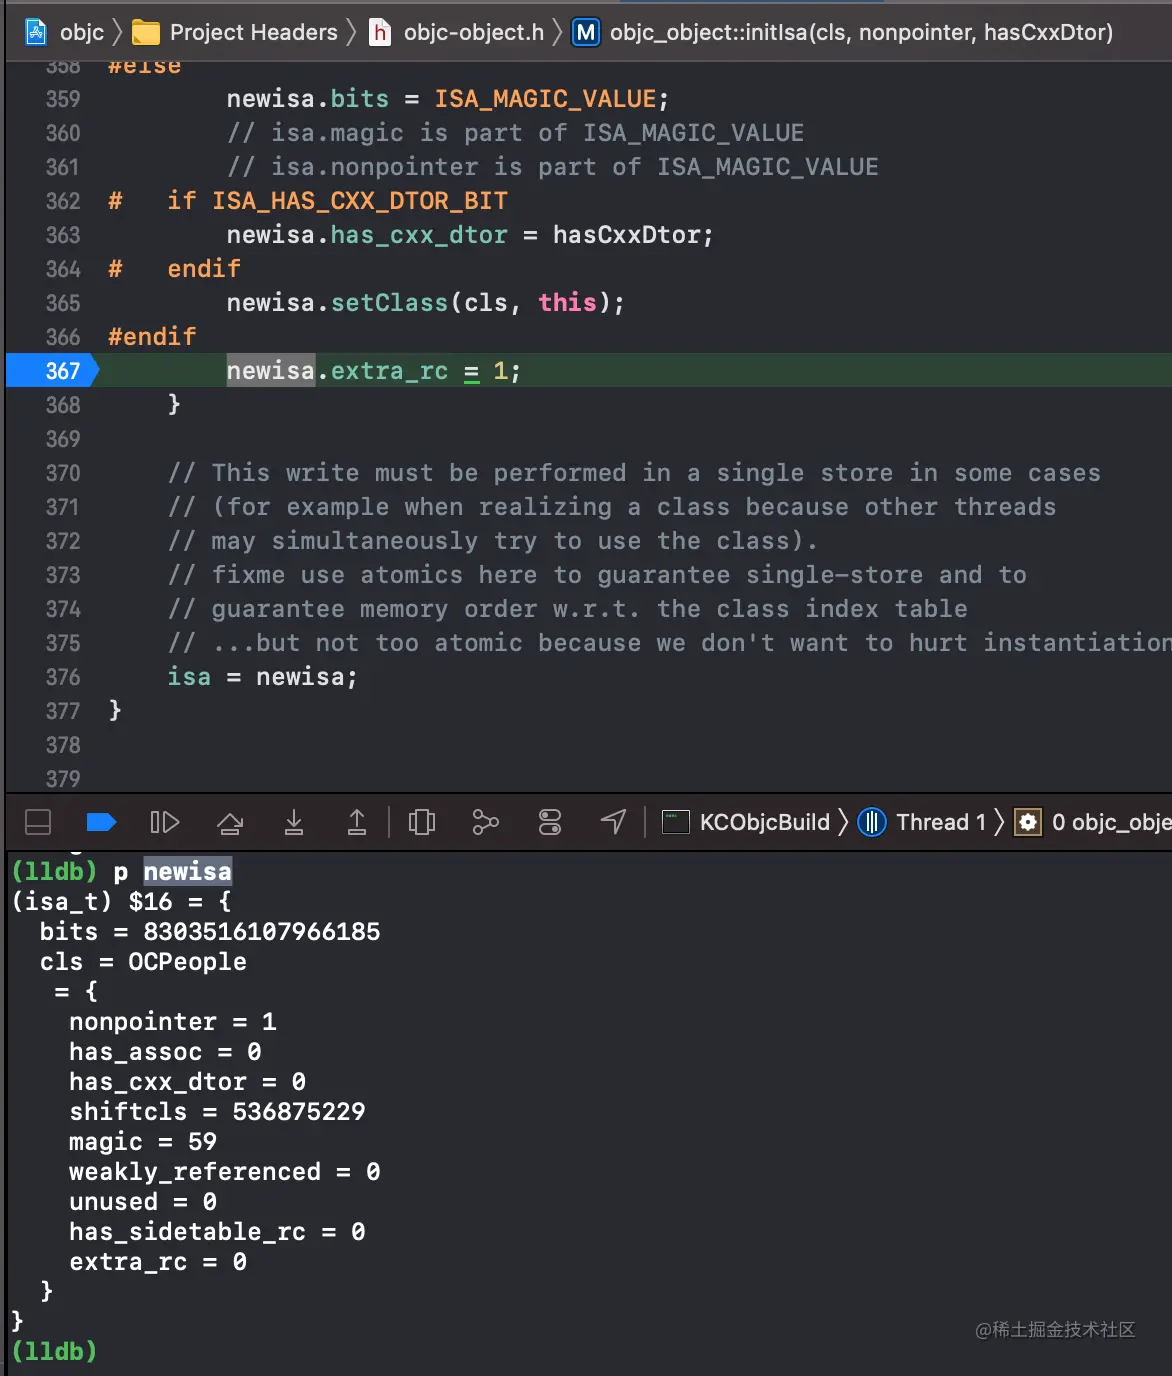
Task: Open the Debug View Hierarchy
Action: pyautogui.click(x=422, y=822)
